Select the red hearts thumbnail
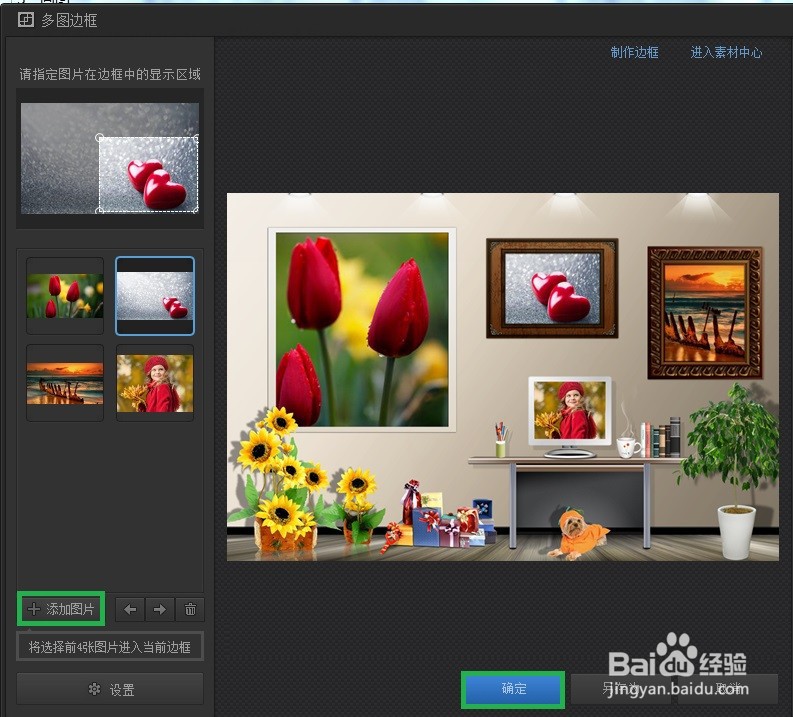This screenshot has height=717, width=793. pyautogui.click(x=155, y=296)
